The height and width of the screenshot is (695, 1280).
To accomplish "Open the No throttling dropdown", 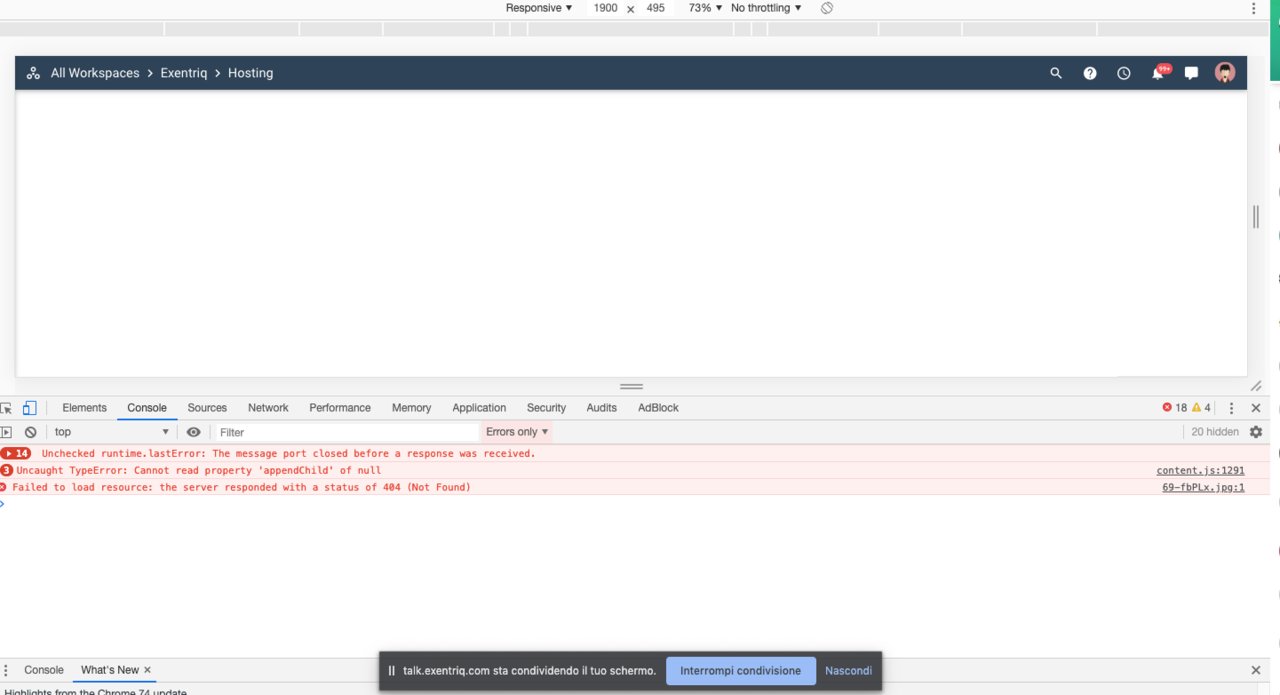I will (766, 8).
